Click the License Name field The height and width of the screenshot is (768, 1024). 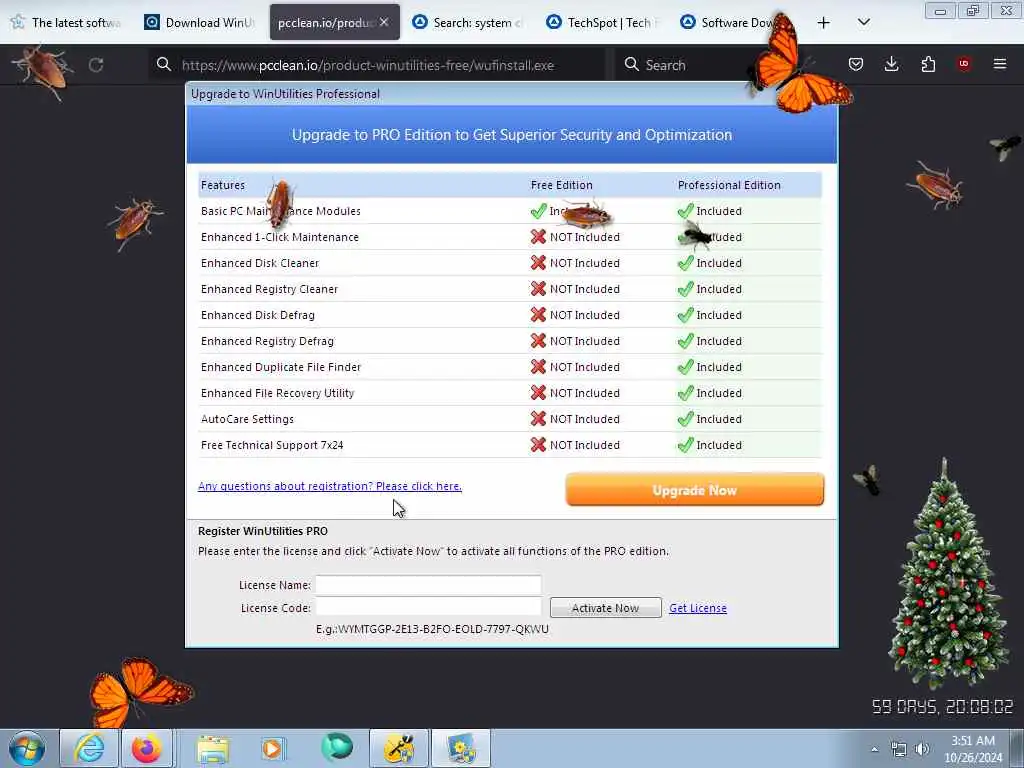[x=428, y=584]
